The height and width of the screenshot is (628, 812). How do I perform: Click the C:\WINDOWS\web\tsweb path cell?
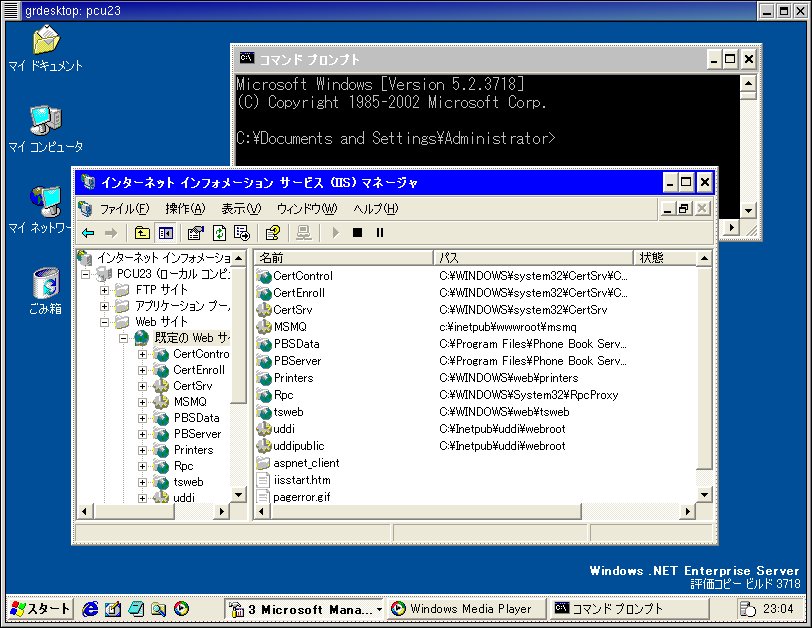tap(504, 412)
